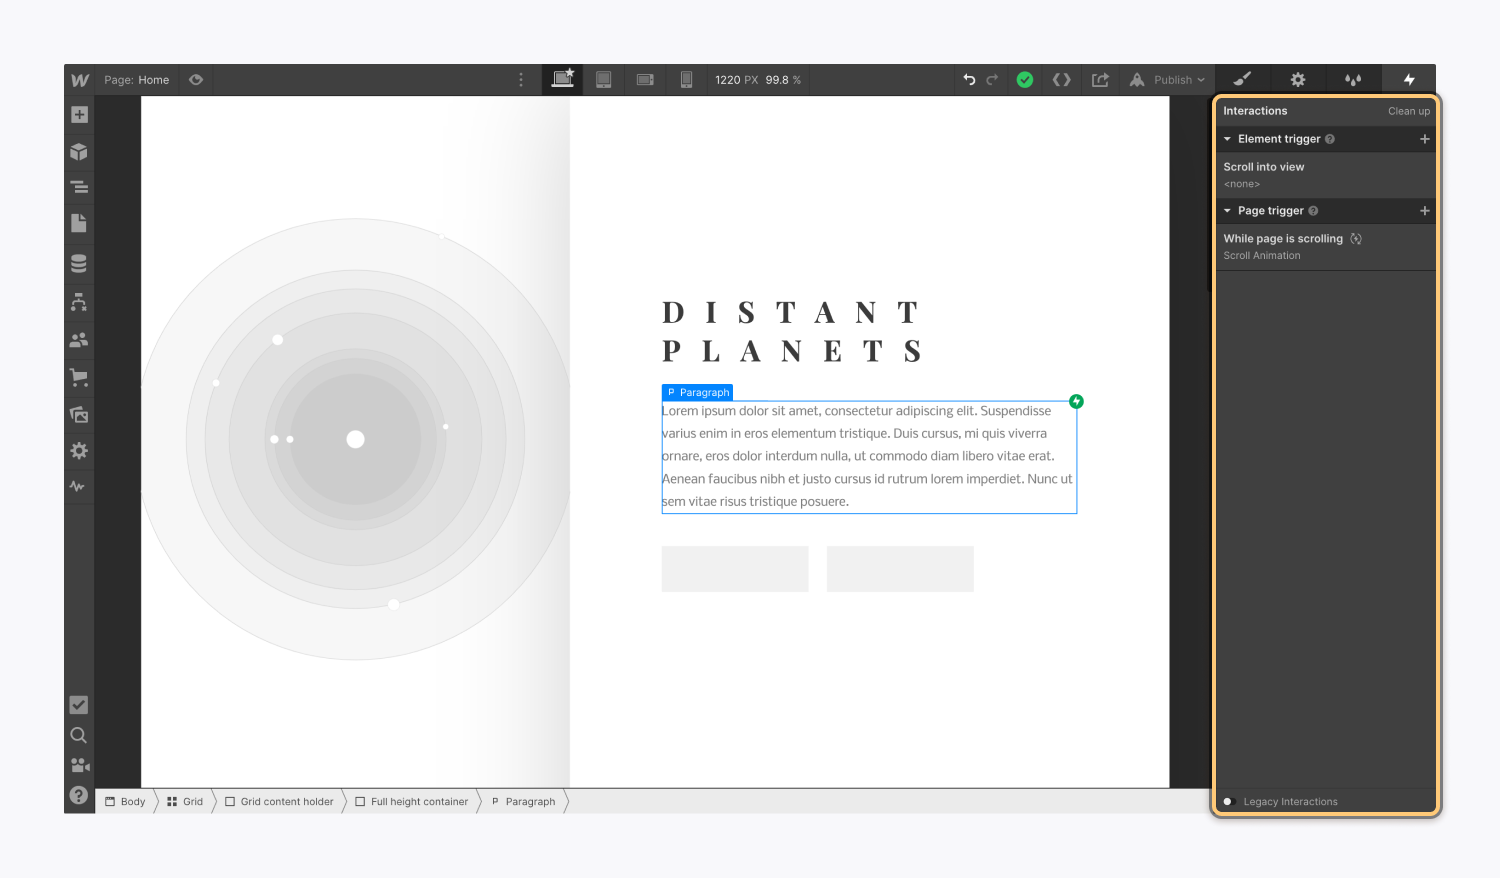Redo the last action
The image size is (1500, 878).
(x=992, y=80)
